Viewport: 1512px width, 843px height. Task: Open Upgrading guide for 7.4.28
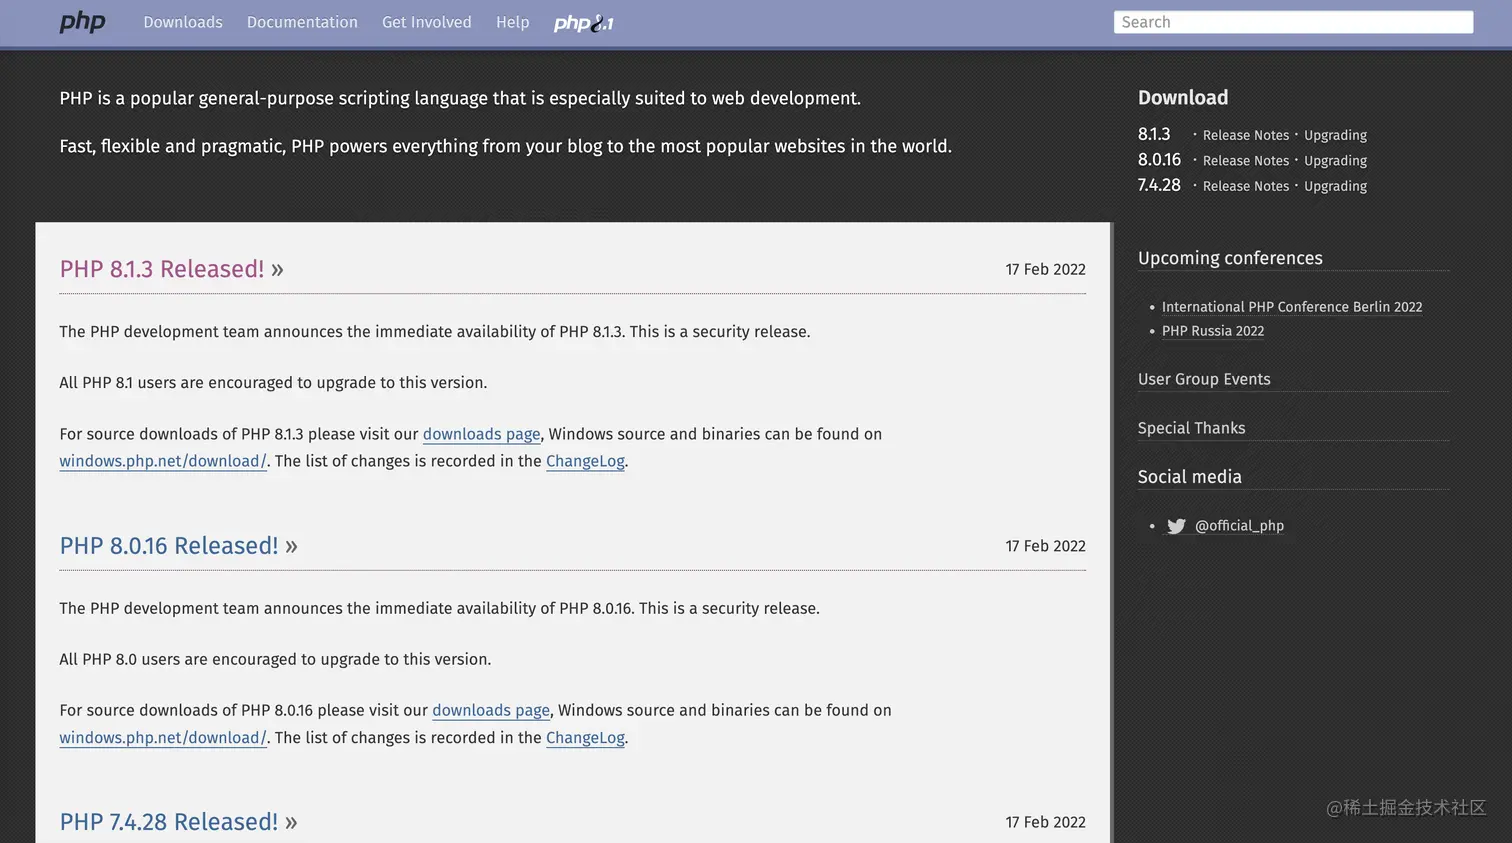point(1335,186)
